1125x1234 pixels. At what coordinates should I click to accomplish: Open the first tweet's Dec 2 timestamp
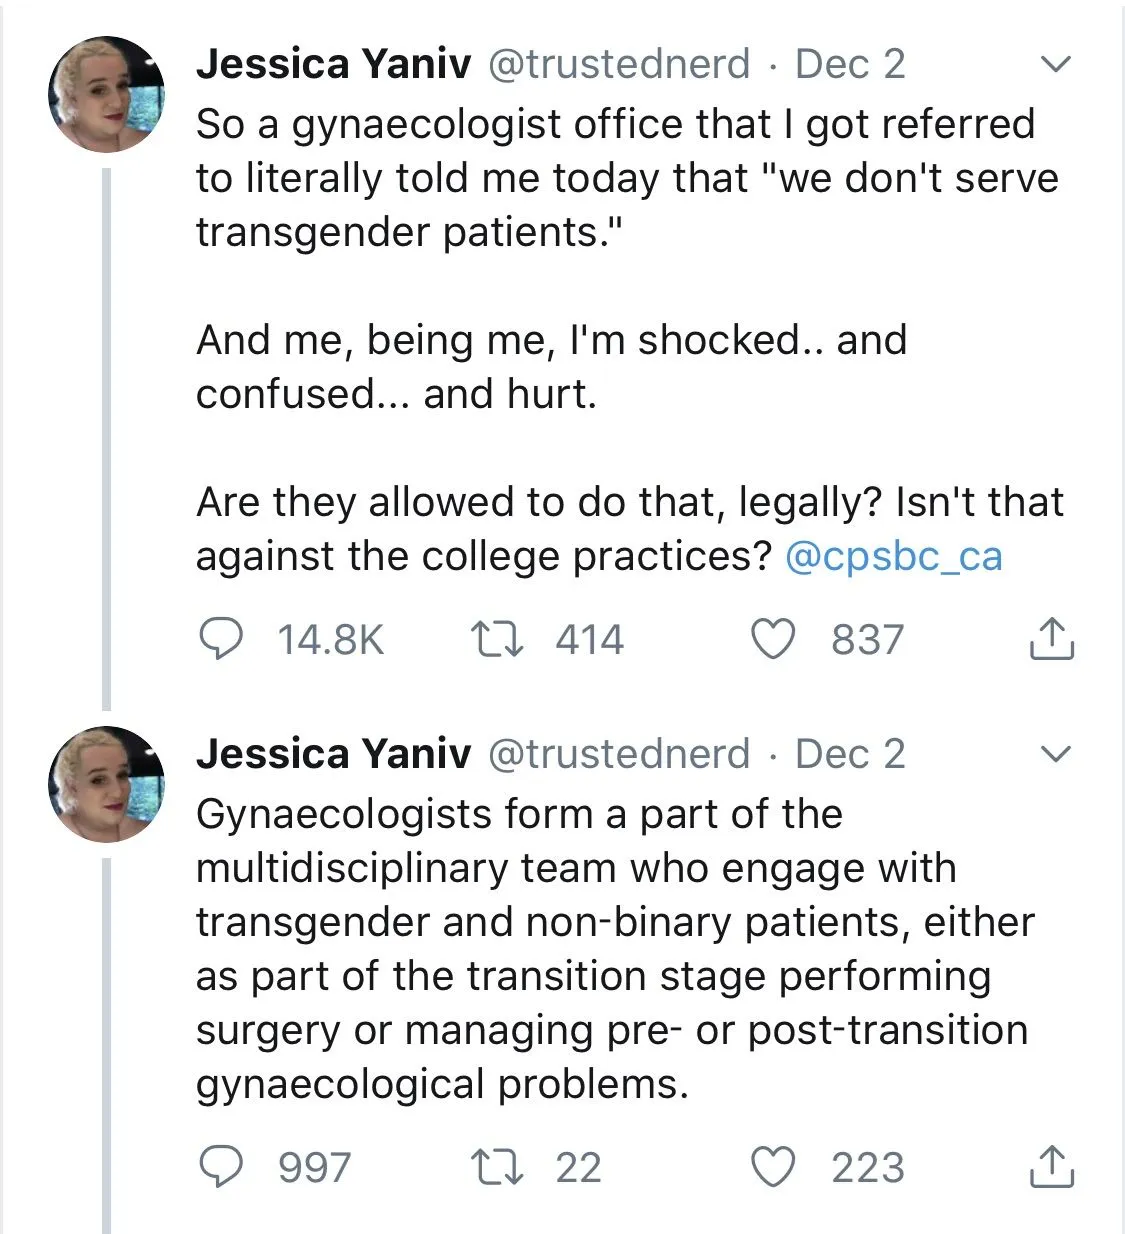[x=850, y=64]
